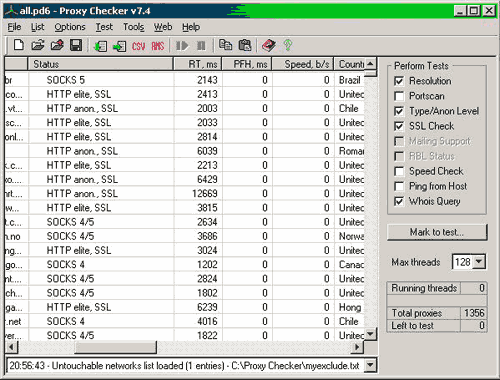The image size is (500, 380).
Task: Toggle the SSL Check checkbox
Action: (399, 126)
